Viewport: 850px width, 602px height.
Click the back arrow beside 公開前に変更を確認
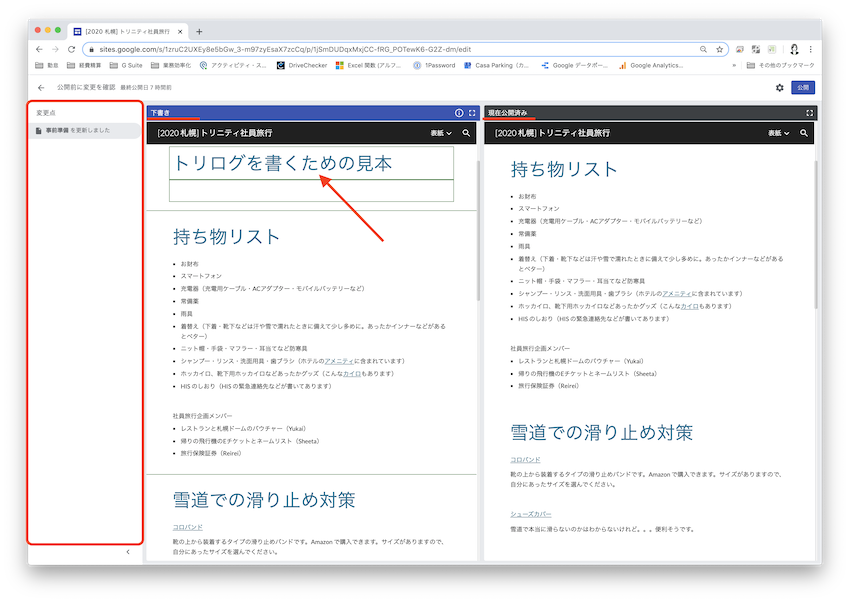click(41, 88)
